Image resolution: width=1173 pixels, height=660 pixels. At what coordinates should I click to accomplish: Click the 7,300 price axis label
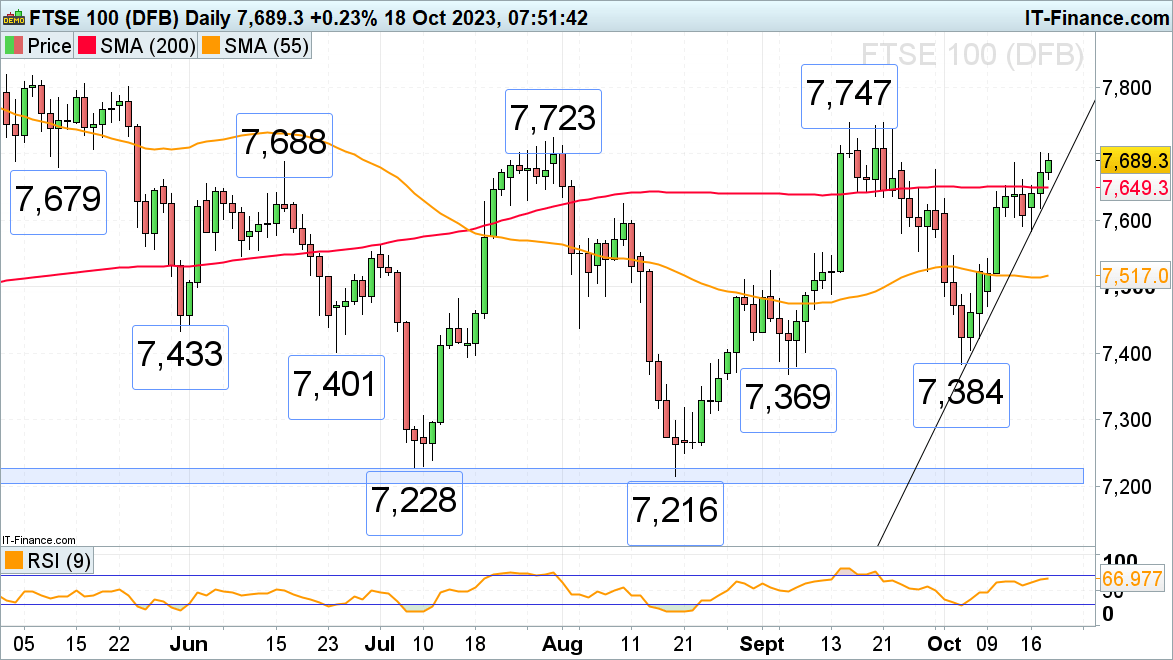(x=1127, y=420)
